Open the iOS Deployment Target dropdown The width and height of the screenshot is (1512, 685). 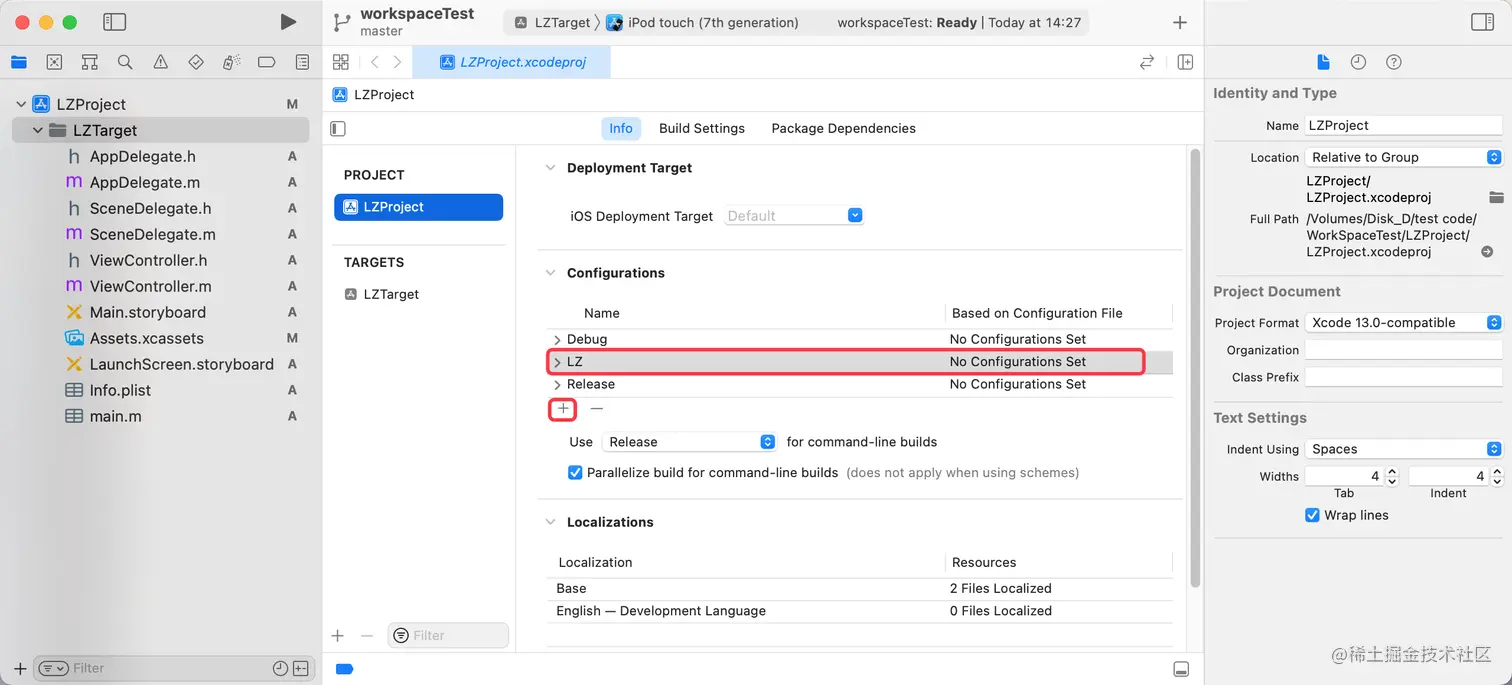(794, 216)
